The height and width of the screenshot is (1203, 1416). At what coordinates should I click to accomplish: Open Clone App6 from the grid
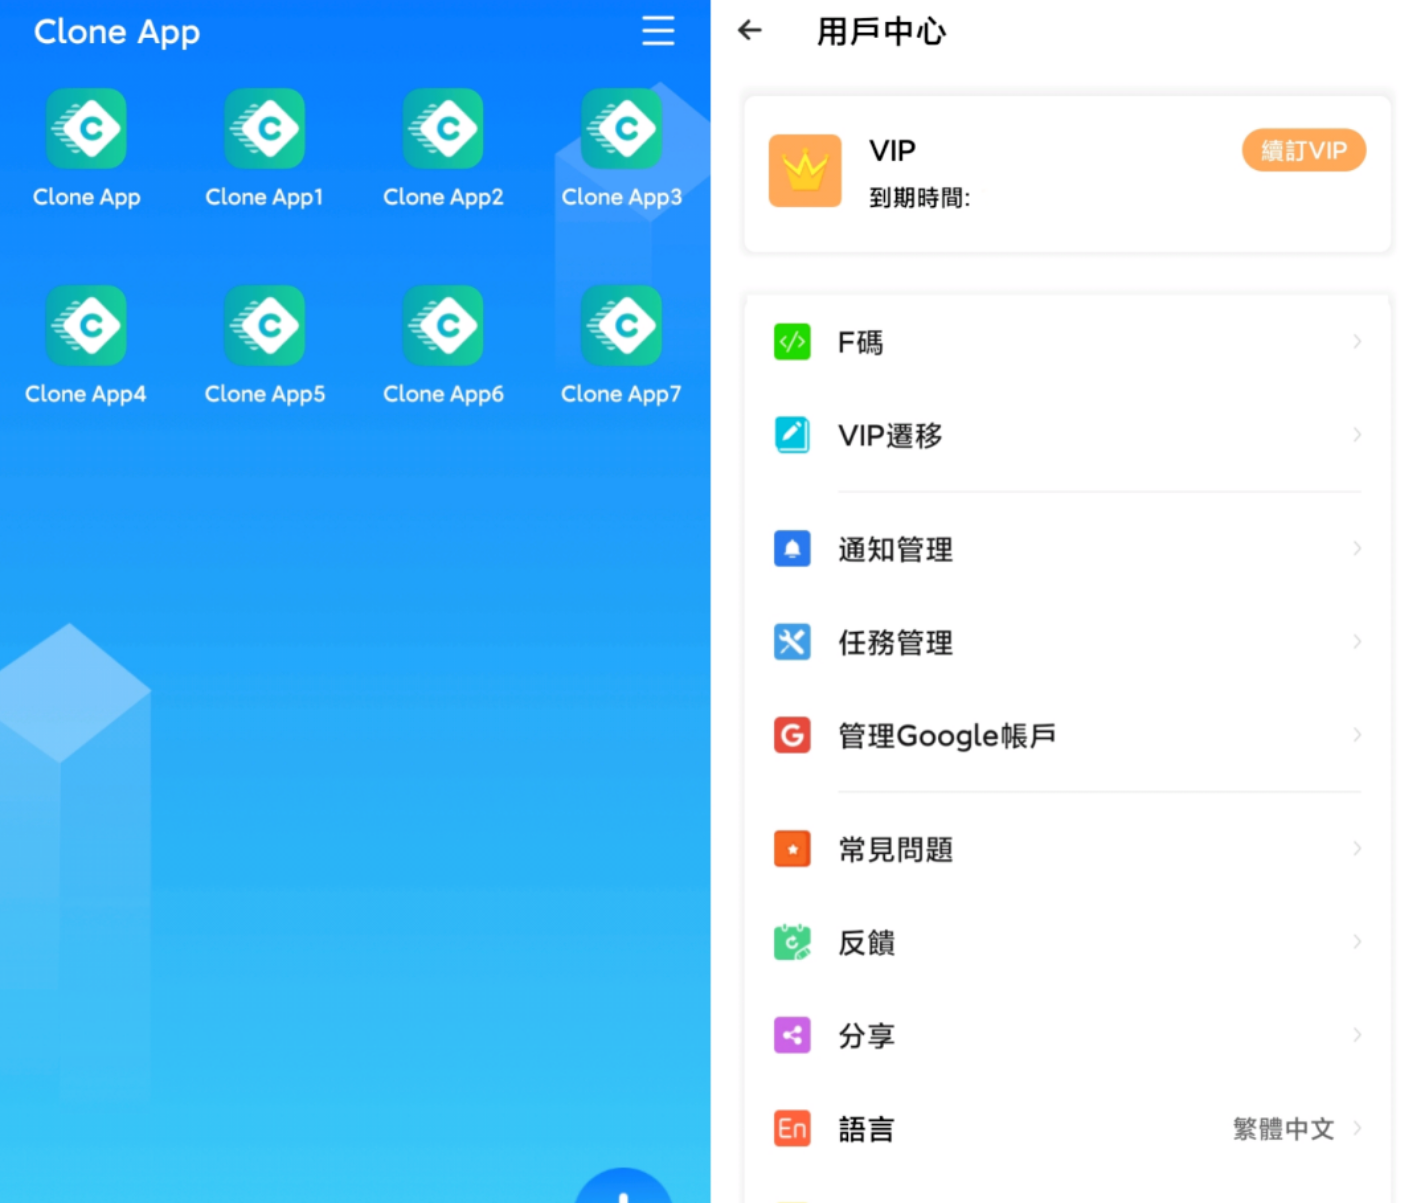click(444, 326)
